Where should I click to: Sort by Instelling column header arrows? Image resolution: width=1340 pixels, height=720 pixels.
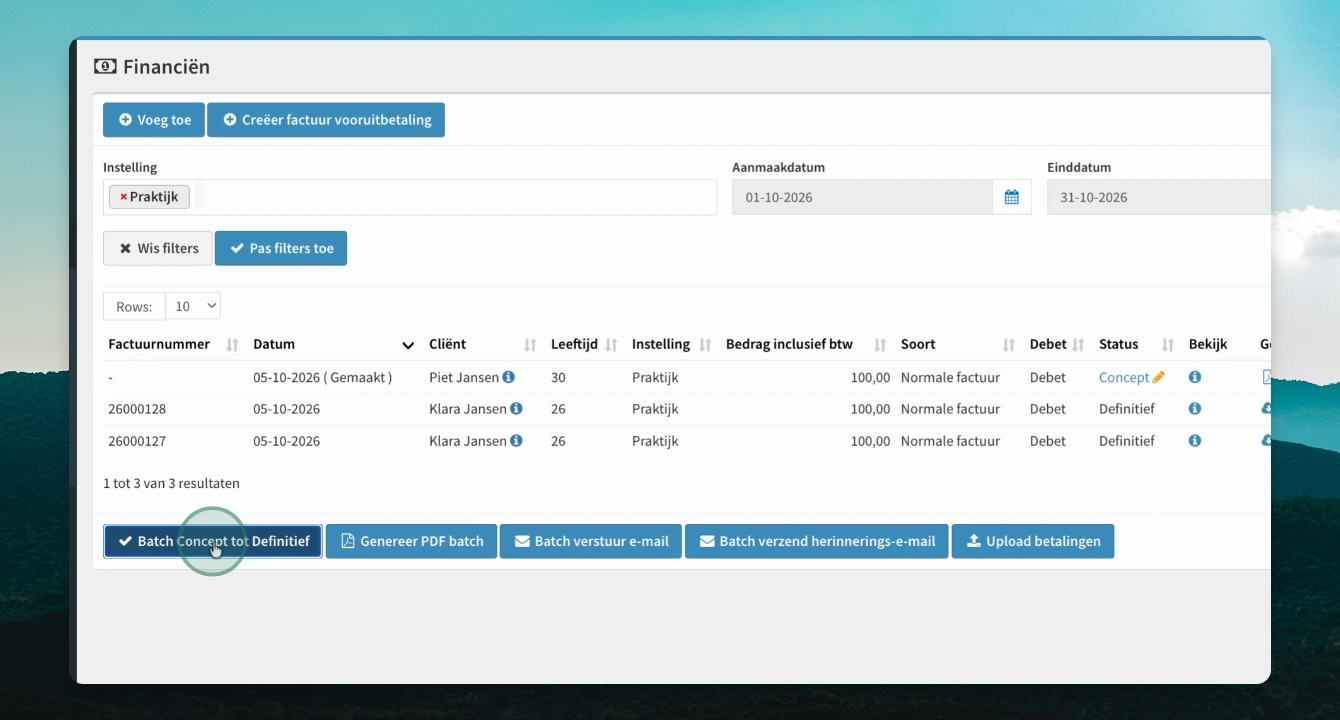click(x=705, y=345)
